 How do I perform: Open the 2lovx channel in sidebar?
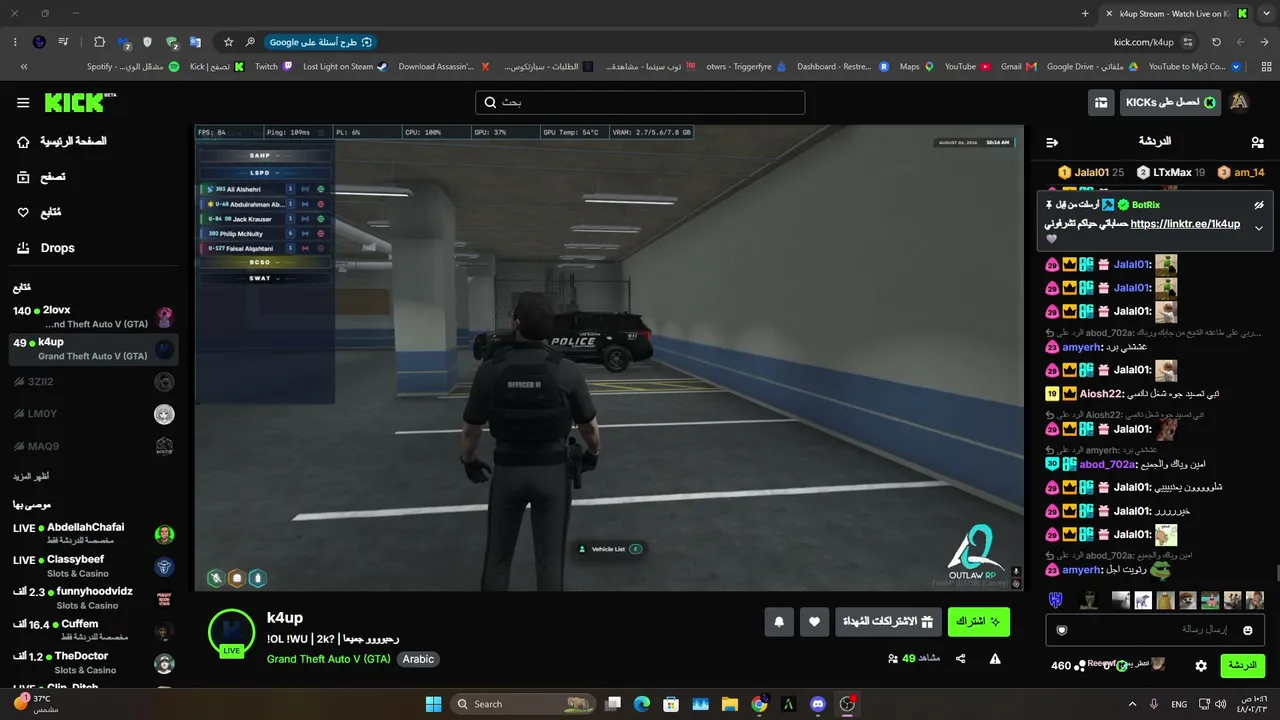[x=94, y=317]
